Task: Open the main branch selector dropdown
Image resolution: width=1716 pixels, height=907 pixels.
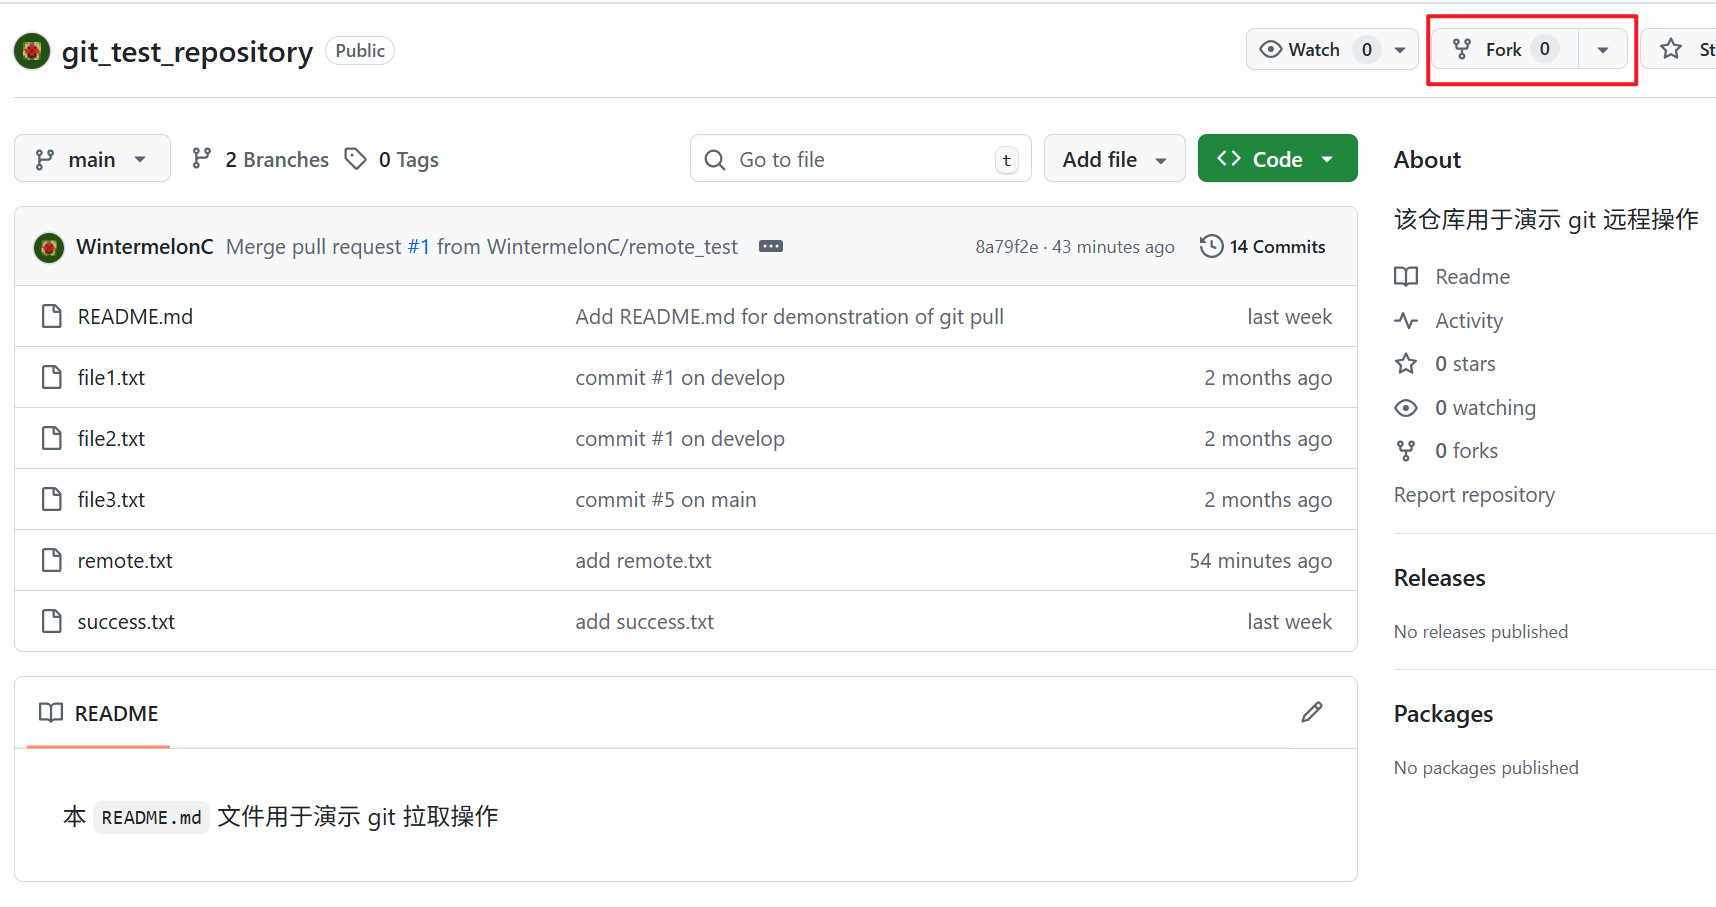Action: point(92,160)
